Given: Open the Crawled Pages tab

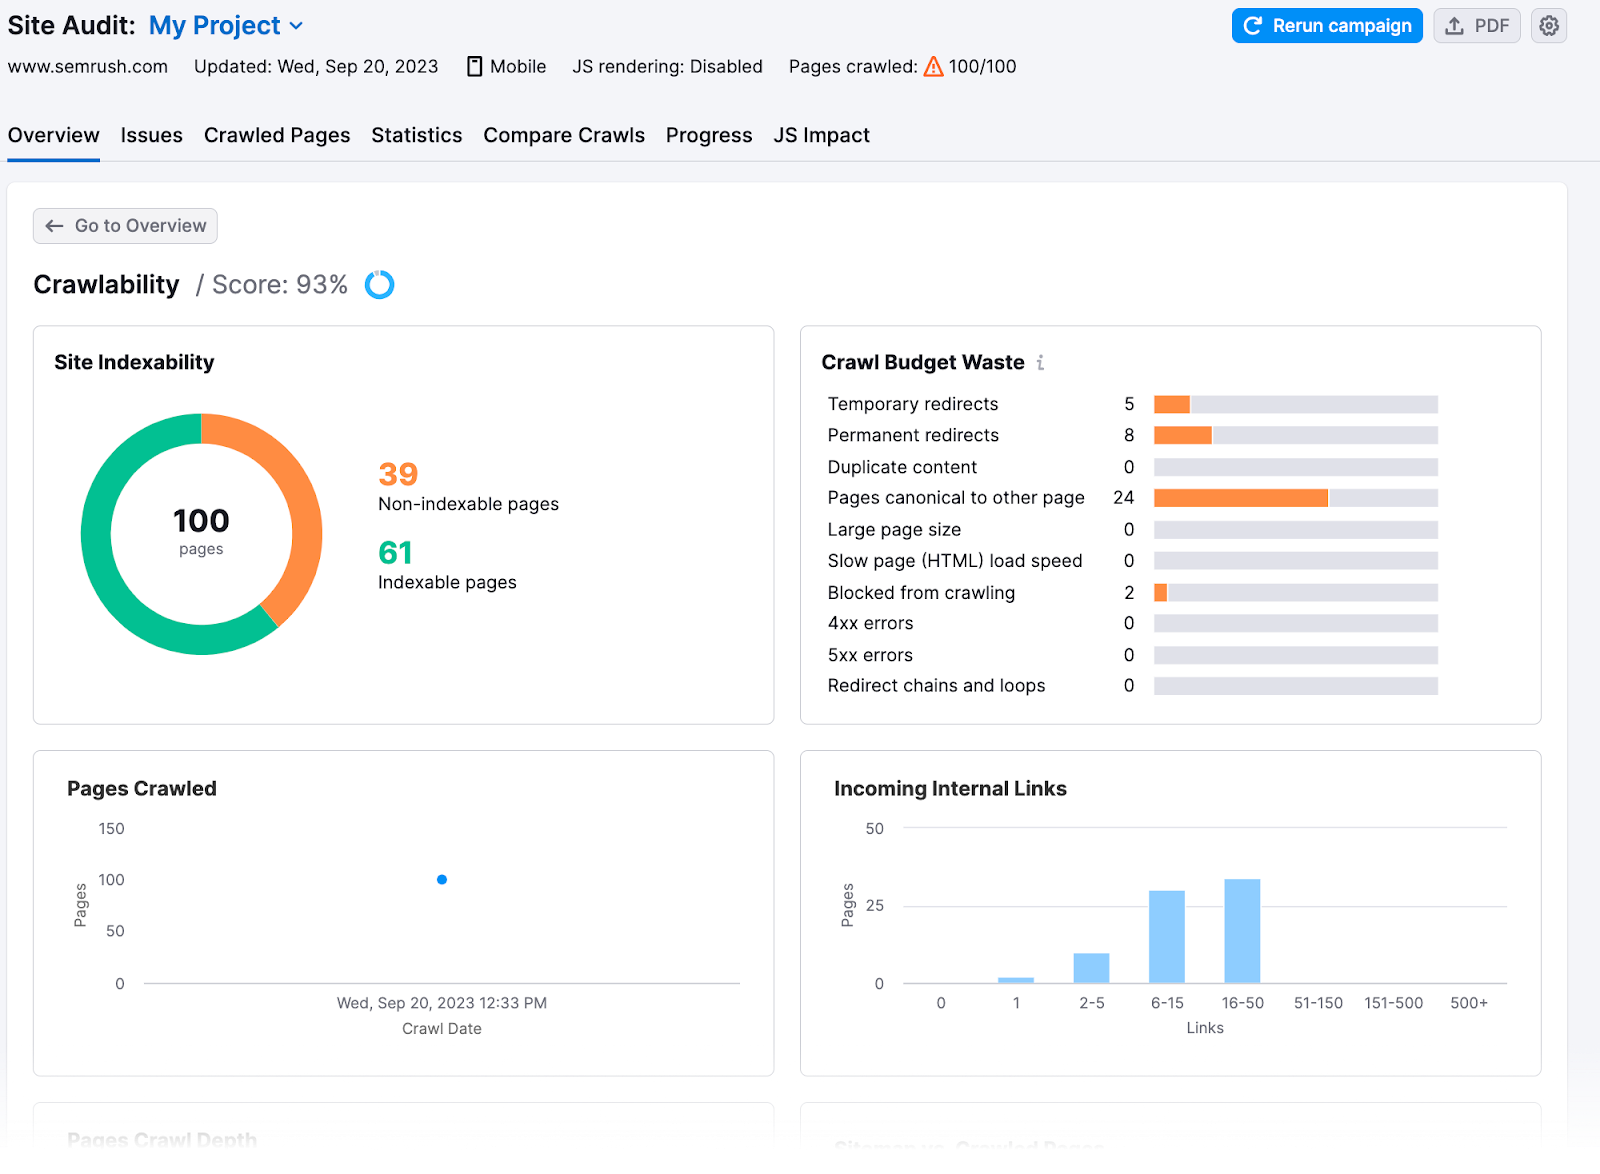Looking at the screenshot, I should click(277, 135).
